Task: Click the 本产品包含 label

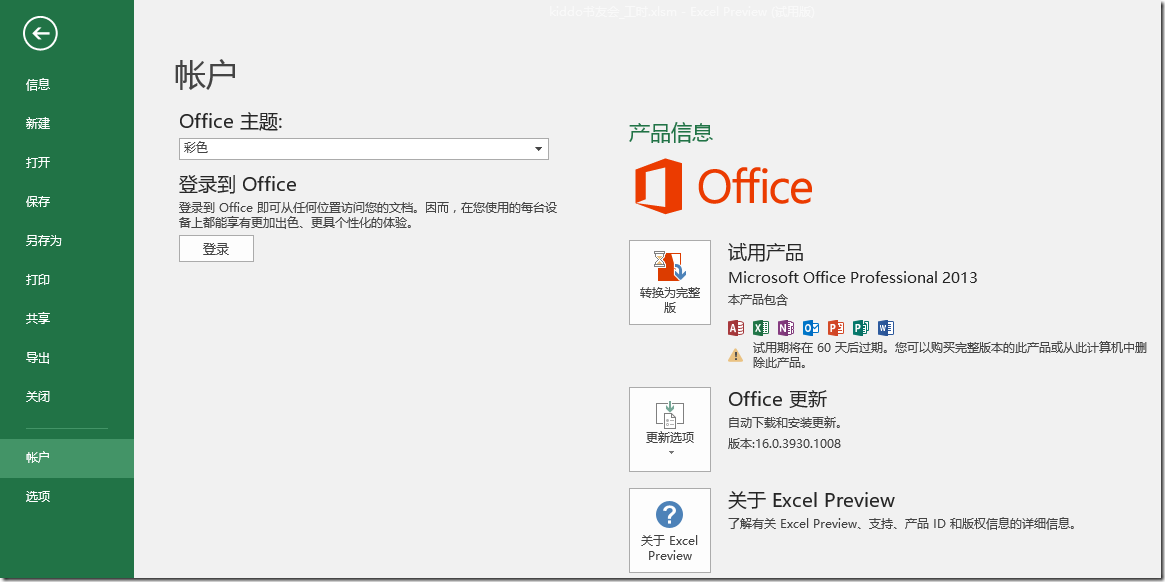Action: pos(758,300)
